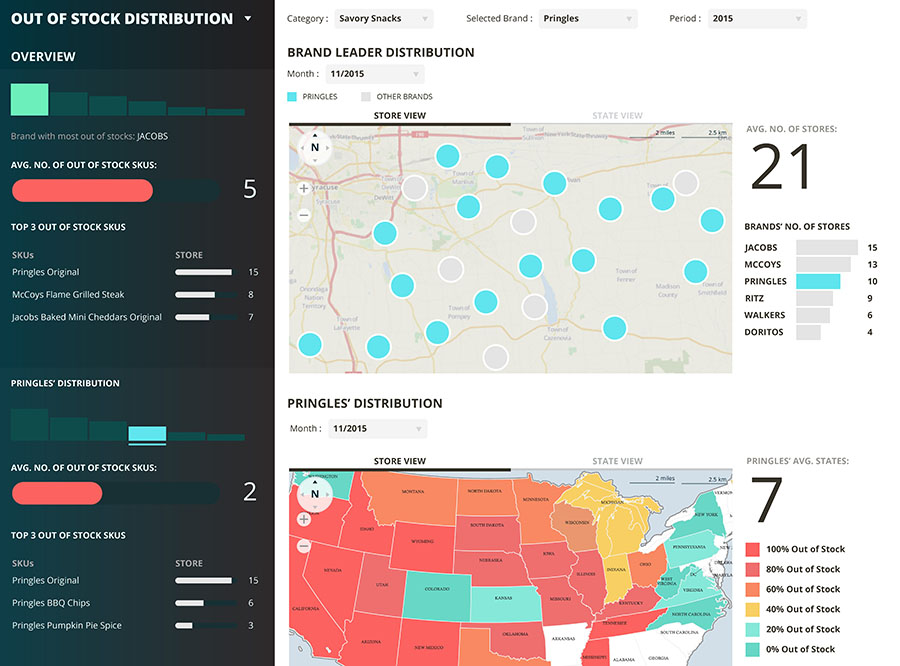Screen dimensions: 900x666
Task: Select the Pringles BBQ Chips SKU row
Action: pos(135,603)
